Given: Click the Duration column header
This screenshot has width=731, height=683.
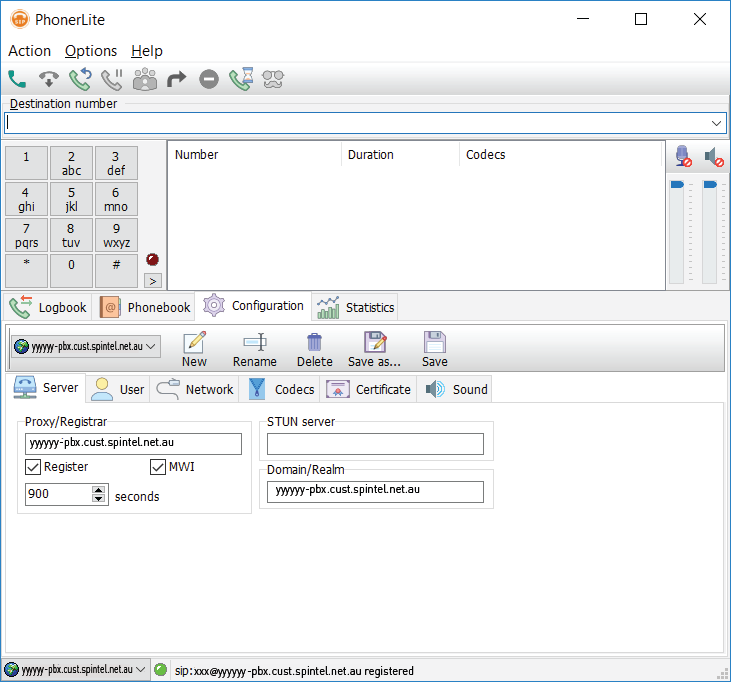Looking at the screenshot, I should pos(400,154).
